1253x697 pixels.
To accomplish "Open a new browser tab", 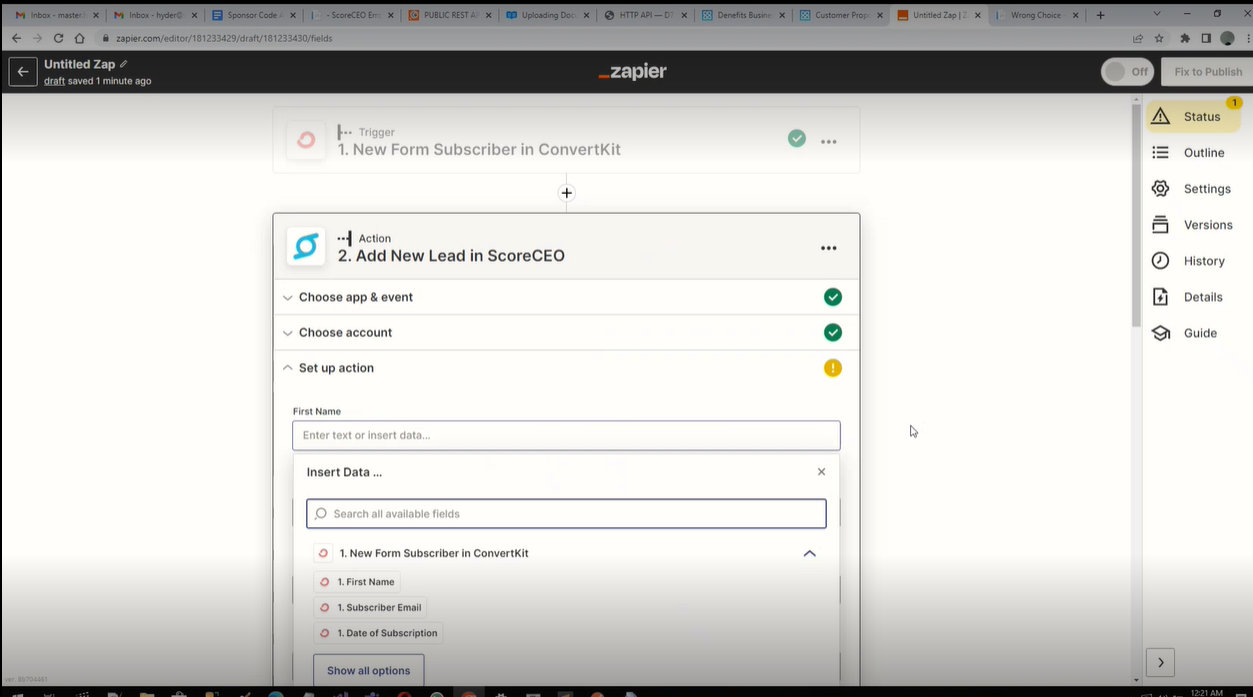I will pyautogui.click(x=1100, y=15).
